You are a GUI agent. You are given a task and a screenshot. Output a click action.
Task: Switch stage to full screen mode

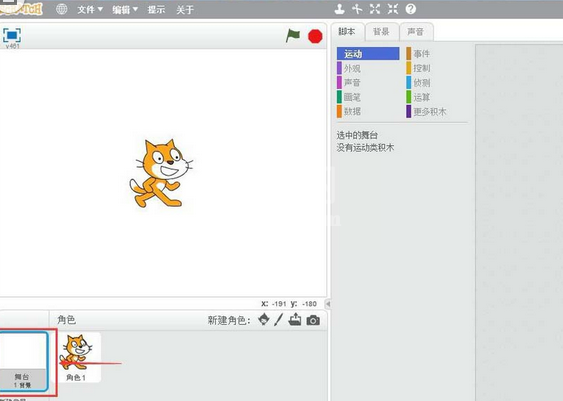coord(12,36)
